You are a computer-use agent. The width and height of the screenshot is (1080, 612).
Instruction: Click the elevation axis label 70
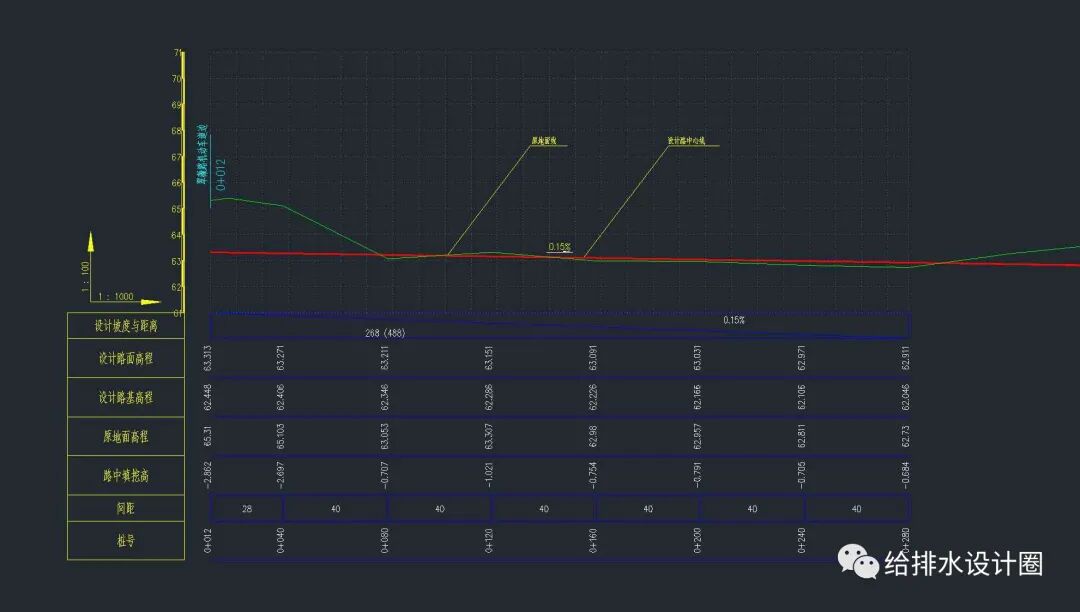[x=176, y=78]
